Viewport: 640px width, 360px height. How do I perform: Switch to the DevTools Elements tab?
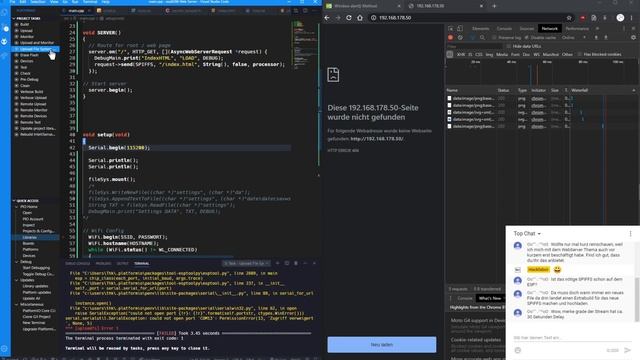[481, 29]
